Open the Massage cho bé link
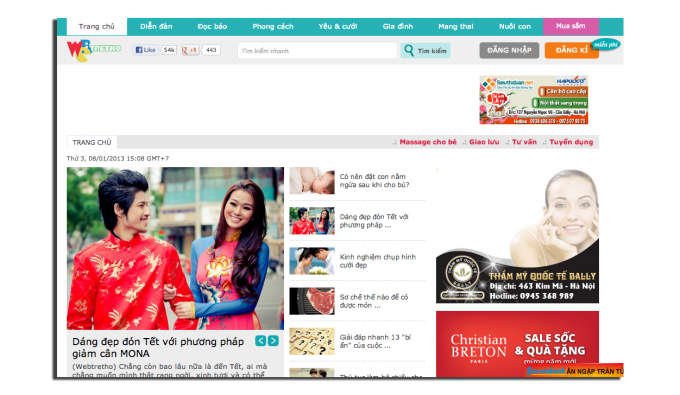 pyautogui.click(x=428, y=142)
